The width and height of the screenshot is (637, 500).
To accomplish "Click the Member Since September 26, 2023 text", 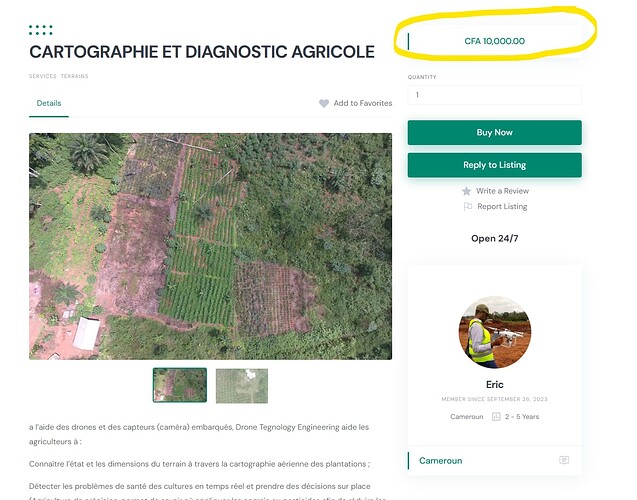I will pos(494,399).
